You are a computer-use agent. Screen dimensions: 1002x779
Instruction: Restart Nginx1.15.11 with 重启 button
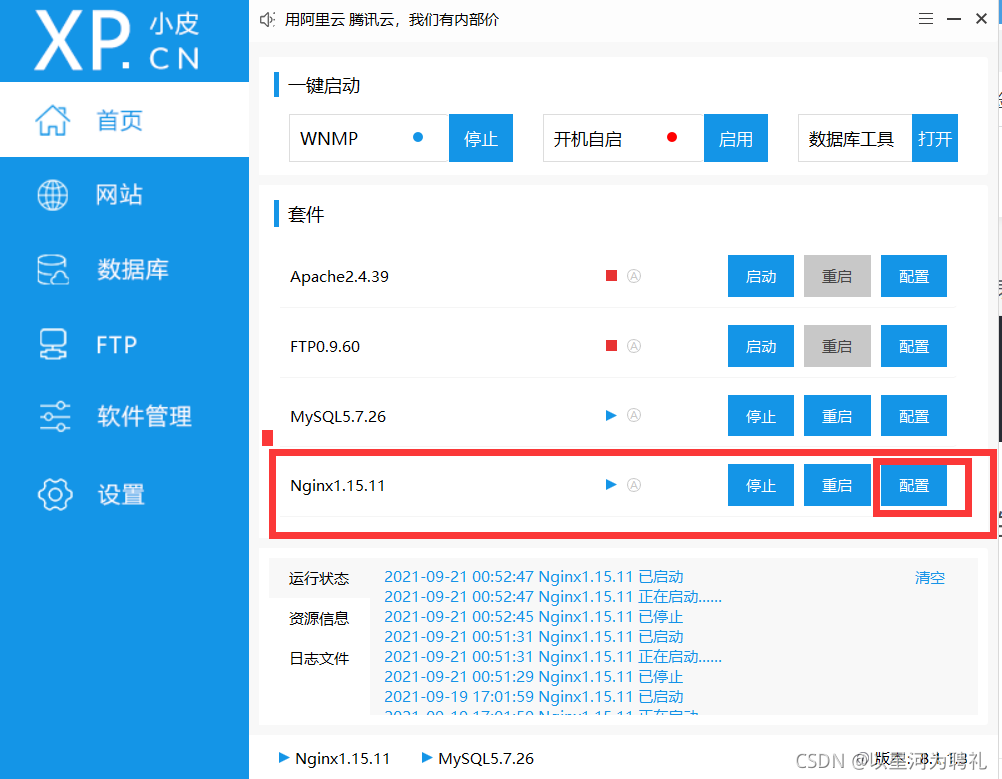point(837,485)
